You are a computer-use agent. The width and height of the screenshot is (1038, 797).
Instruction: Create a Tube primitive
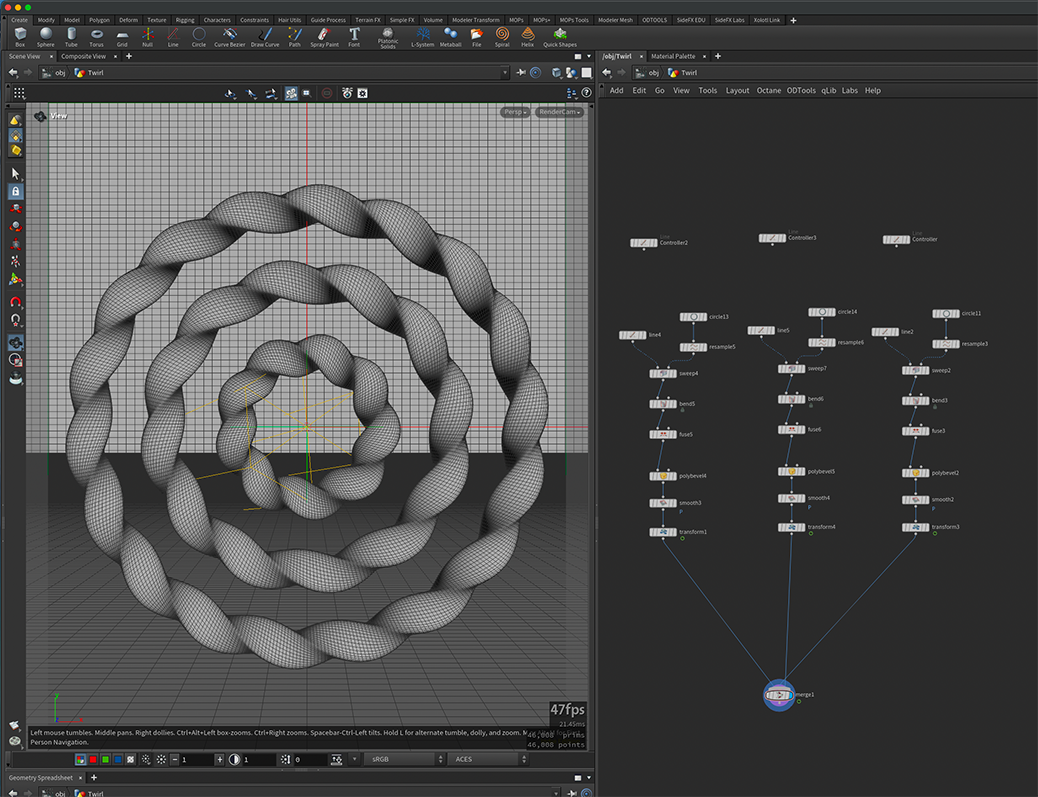click(71, 36)
